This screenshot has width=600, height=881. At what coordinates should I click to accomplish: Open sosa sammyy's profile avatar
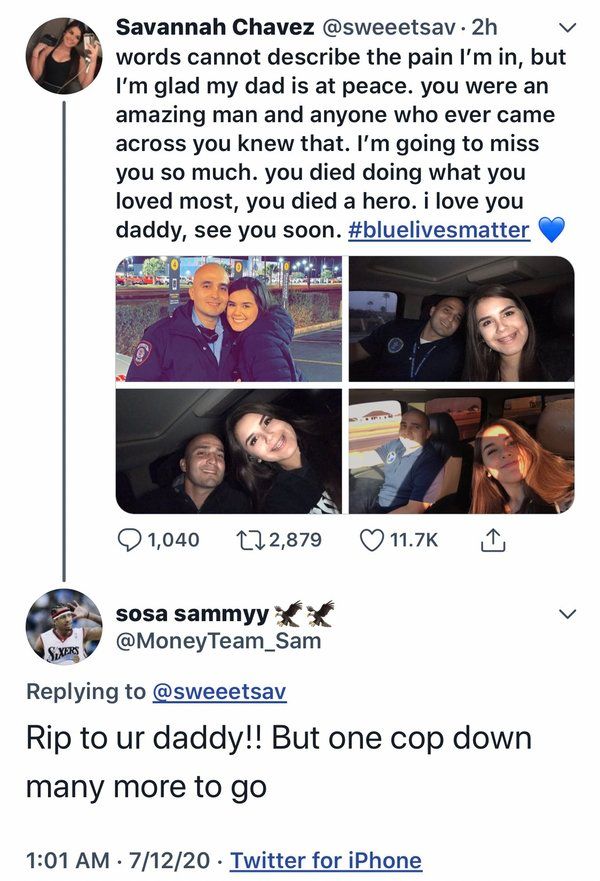pos(64,627)
